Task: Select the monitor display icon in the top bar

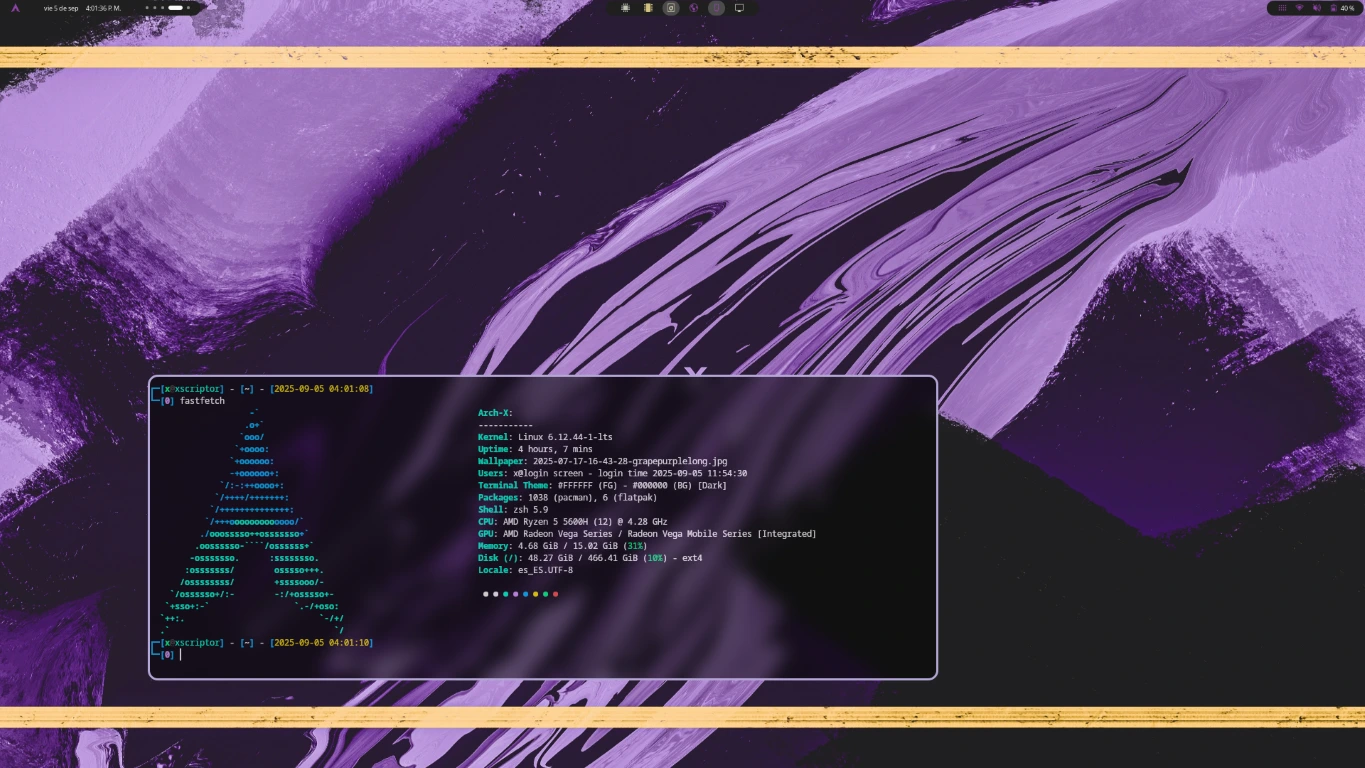Action: pos(739,8)
